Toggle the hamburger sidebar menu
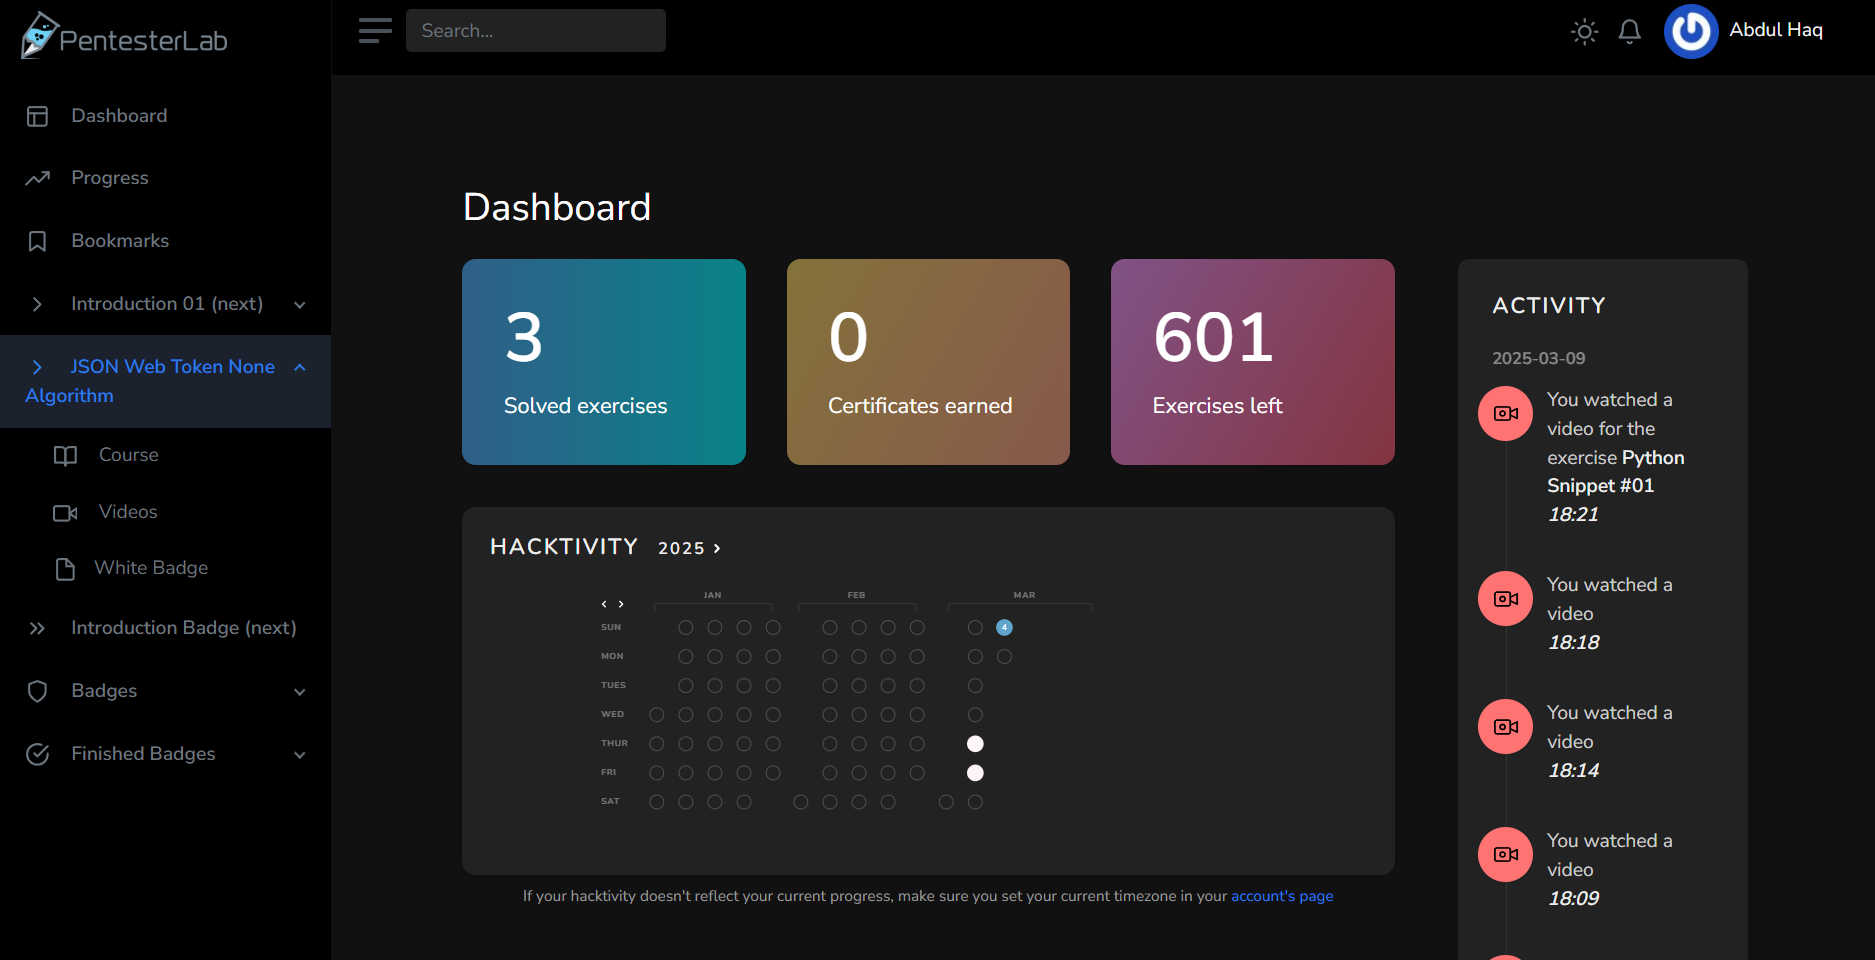 click(375, 31)
